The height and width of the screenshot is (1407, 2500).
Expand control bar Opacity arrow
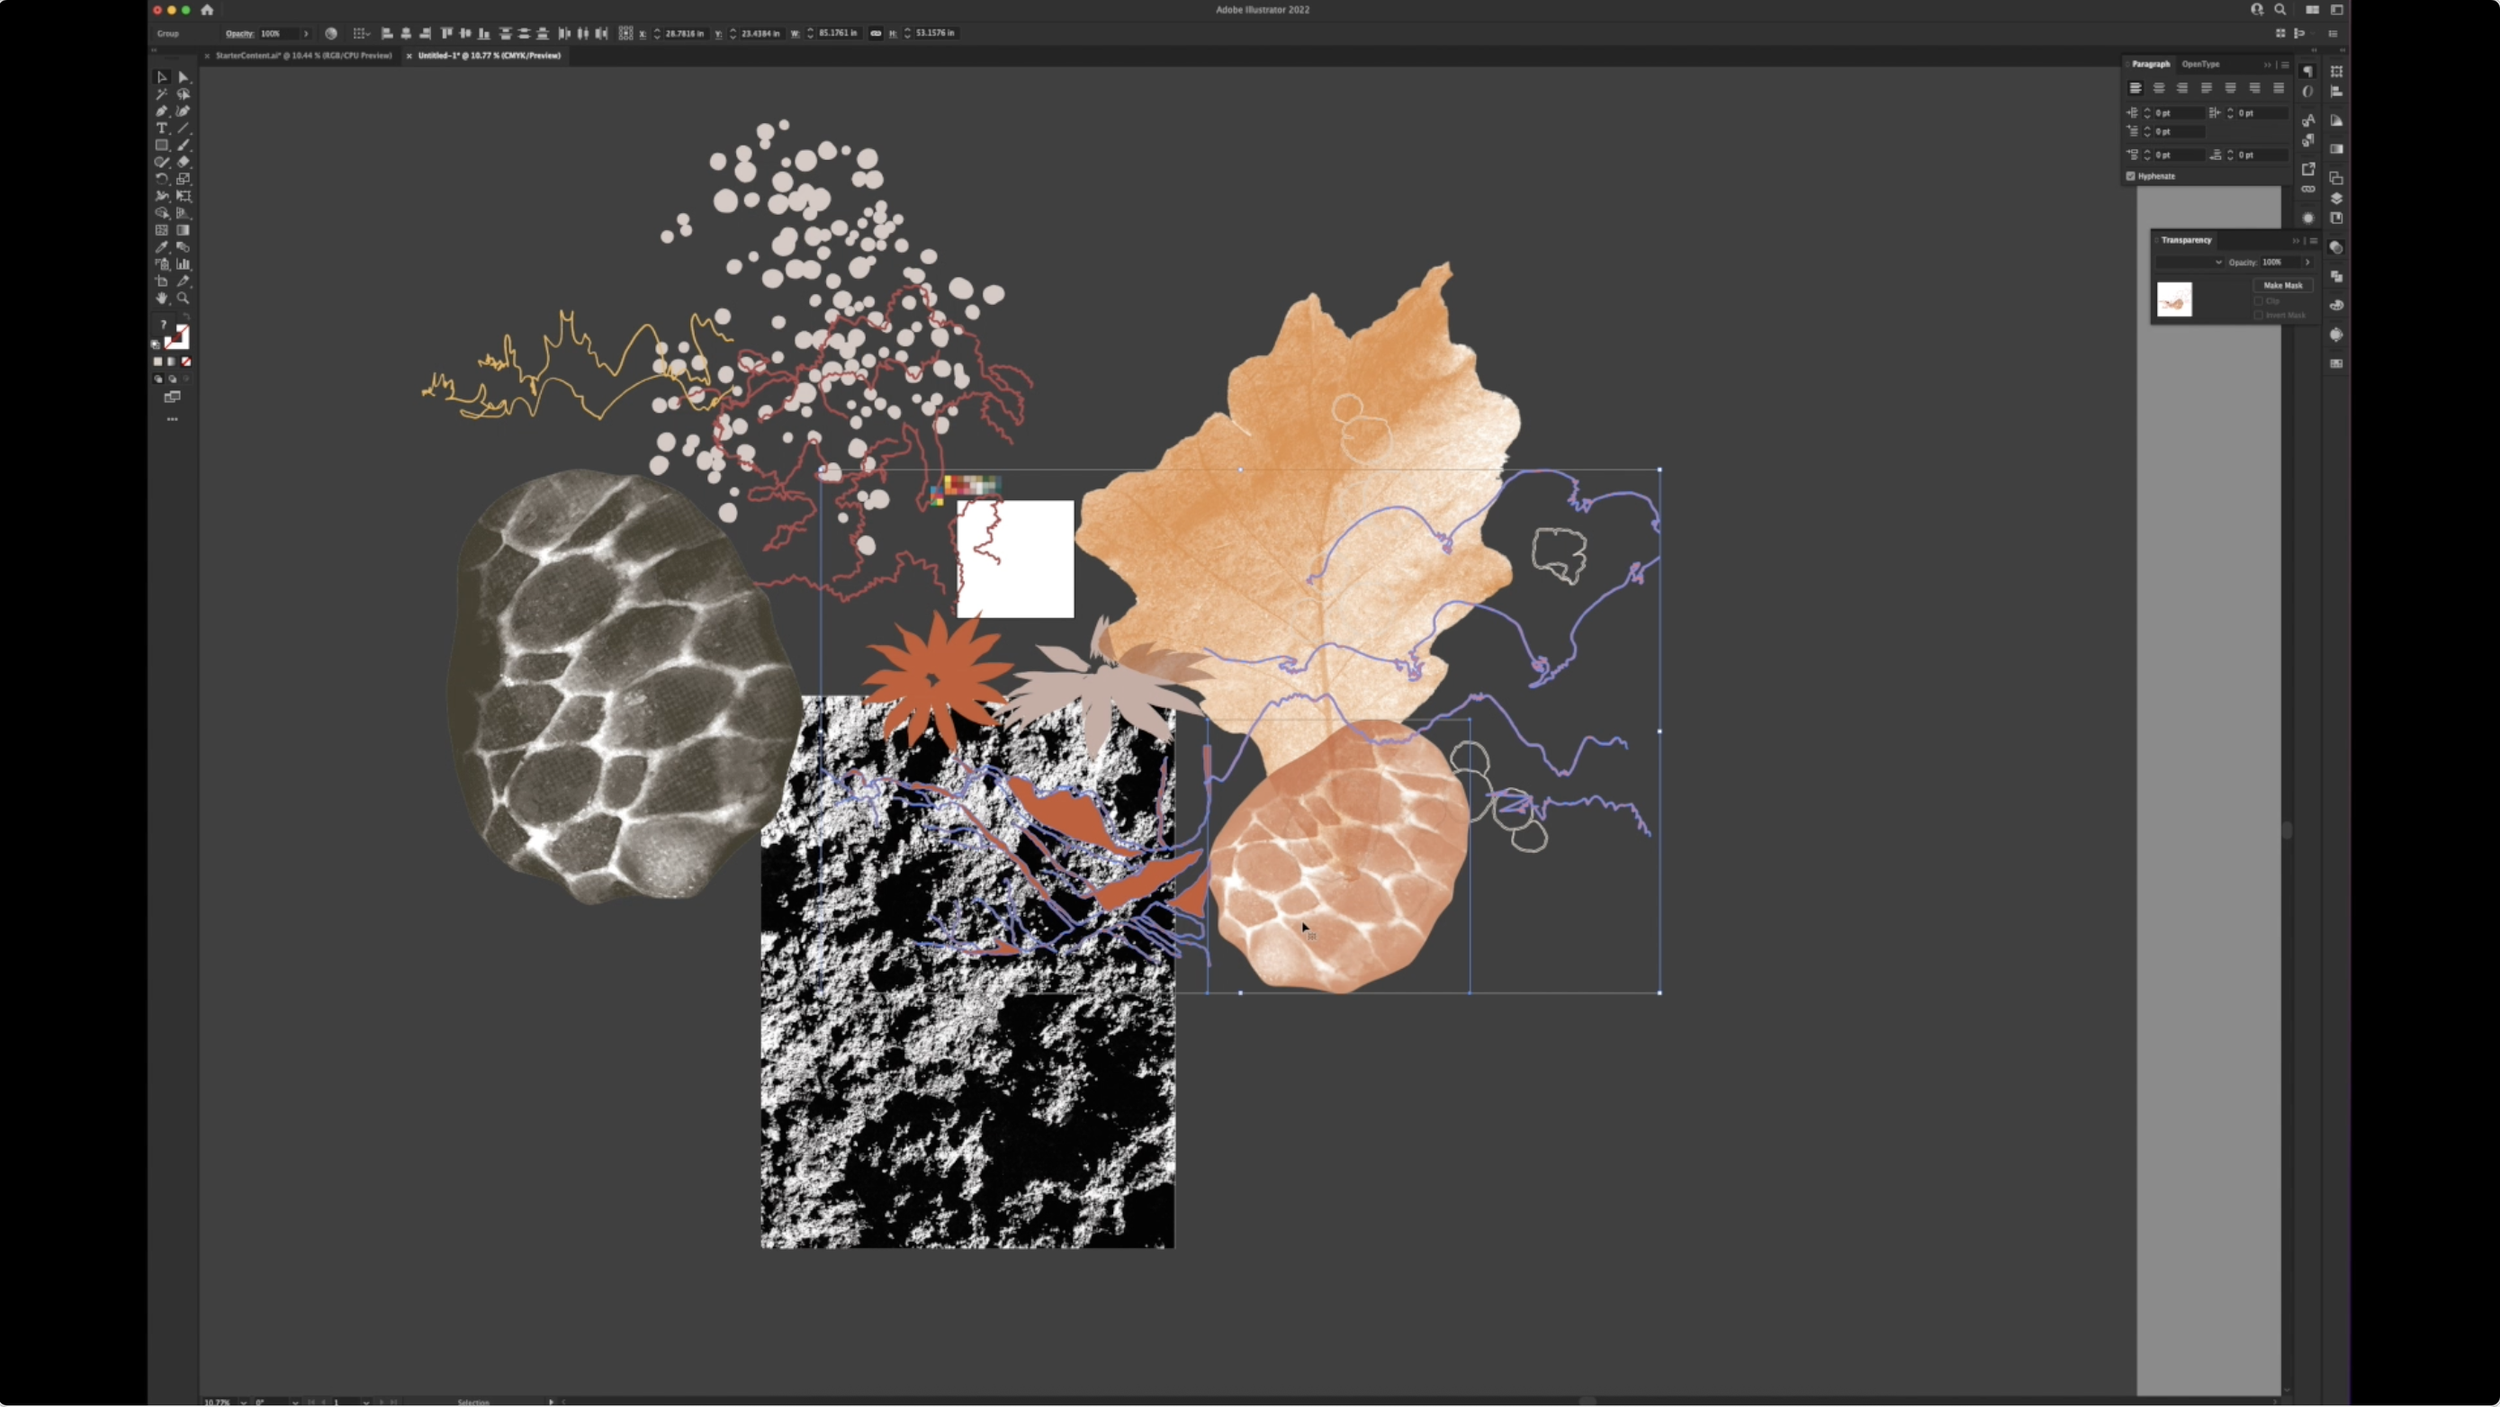(306, 33)
